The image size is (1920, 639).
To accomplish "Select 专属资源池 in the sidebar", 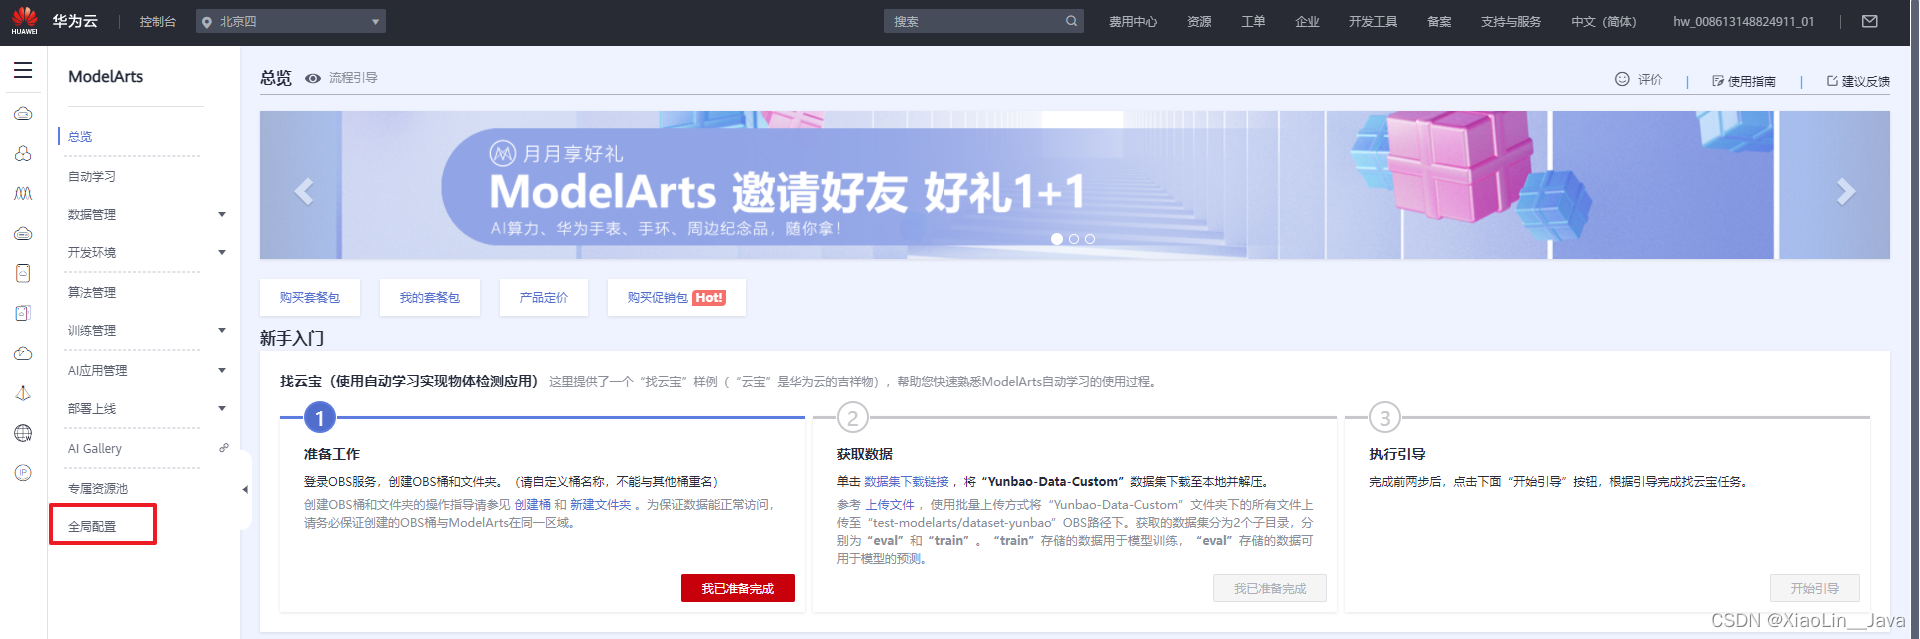I will [x=98, y=488].
